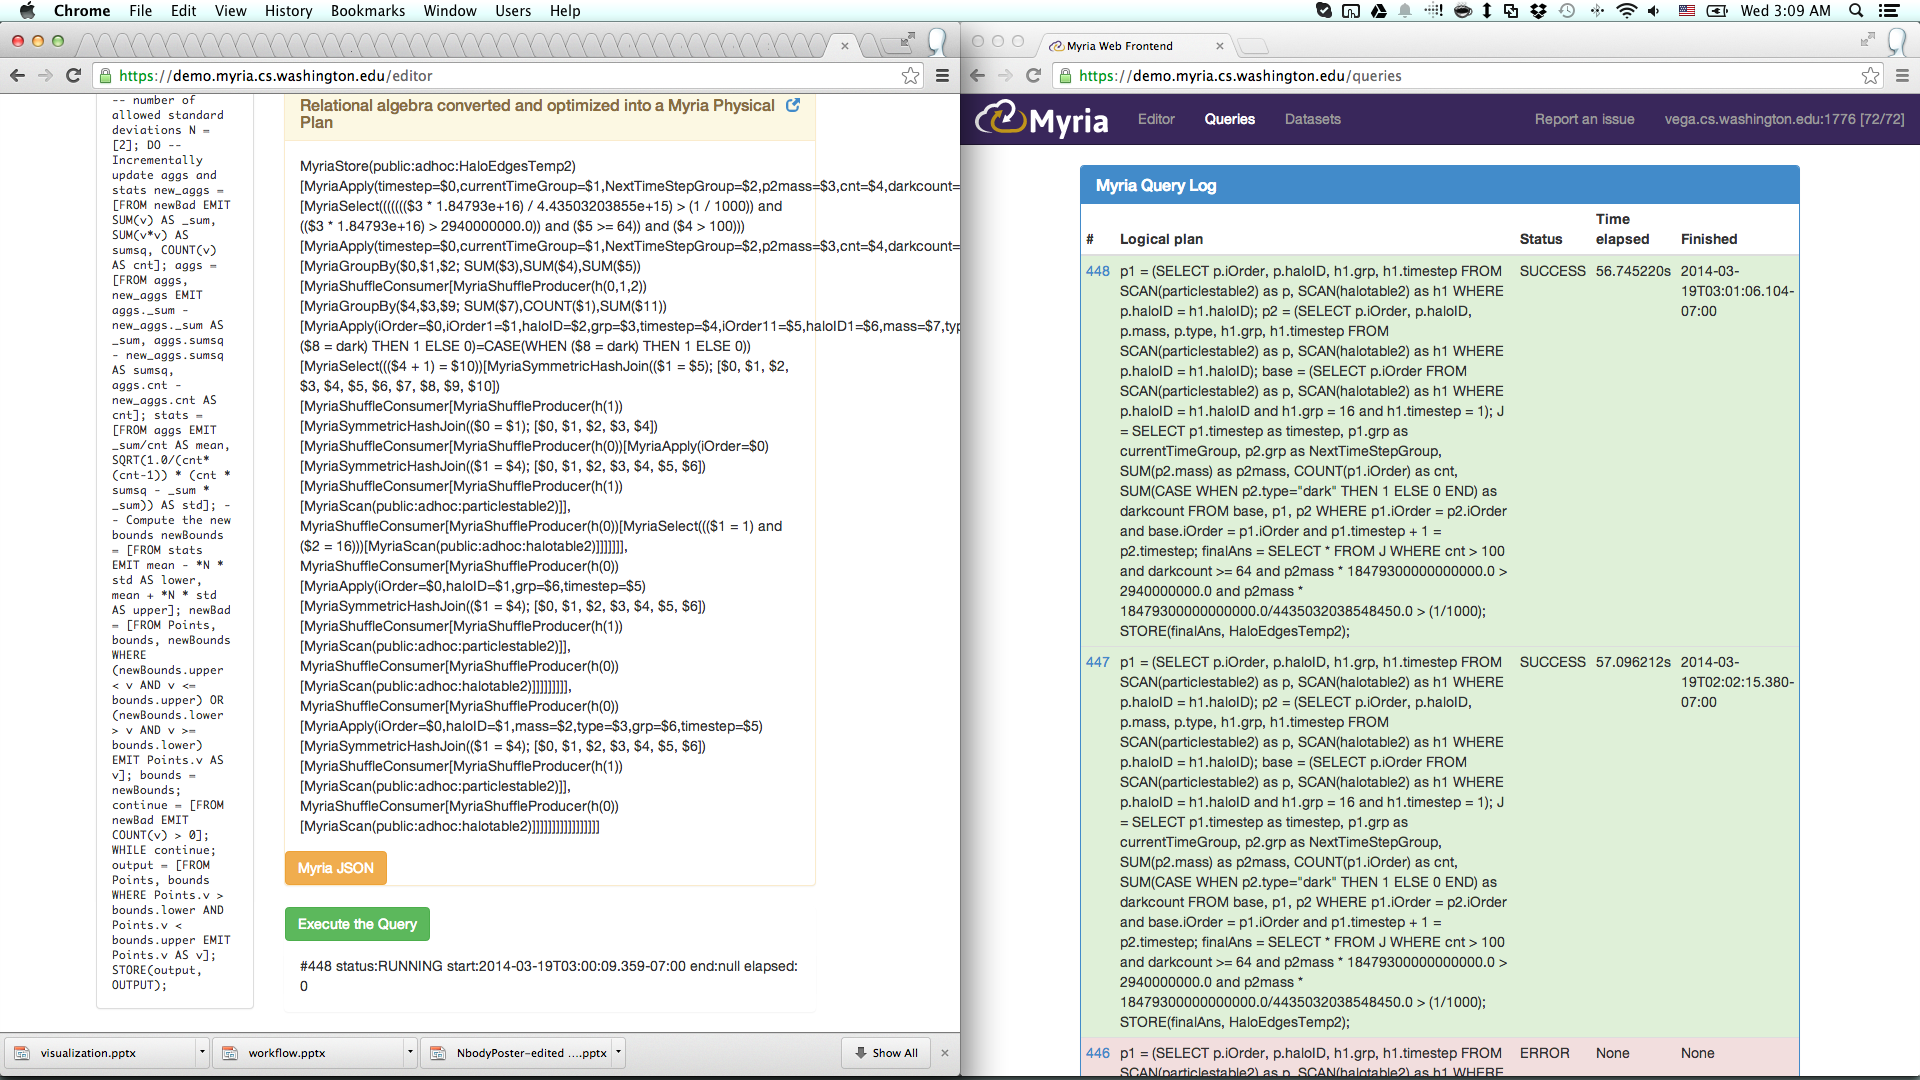Click the History menu item
The height and width of the screenshot is (1080, 1920).
tap(287, 11)
